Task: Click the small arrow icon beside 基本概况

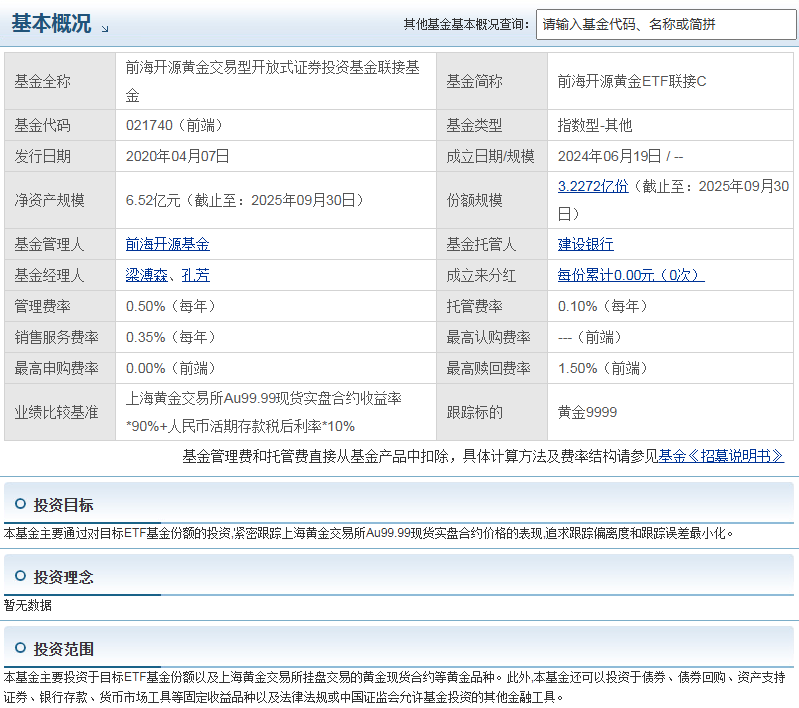Action: (105, 29)
